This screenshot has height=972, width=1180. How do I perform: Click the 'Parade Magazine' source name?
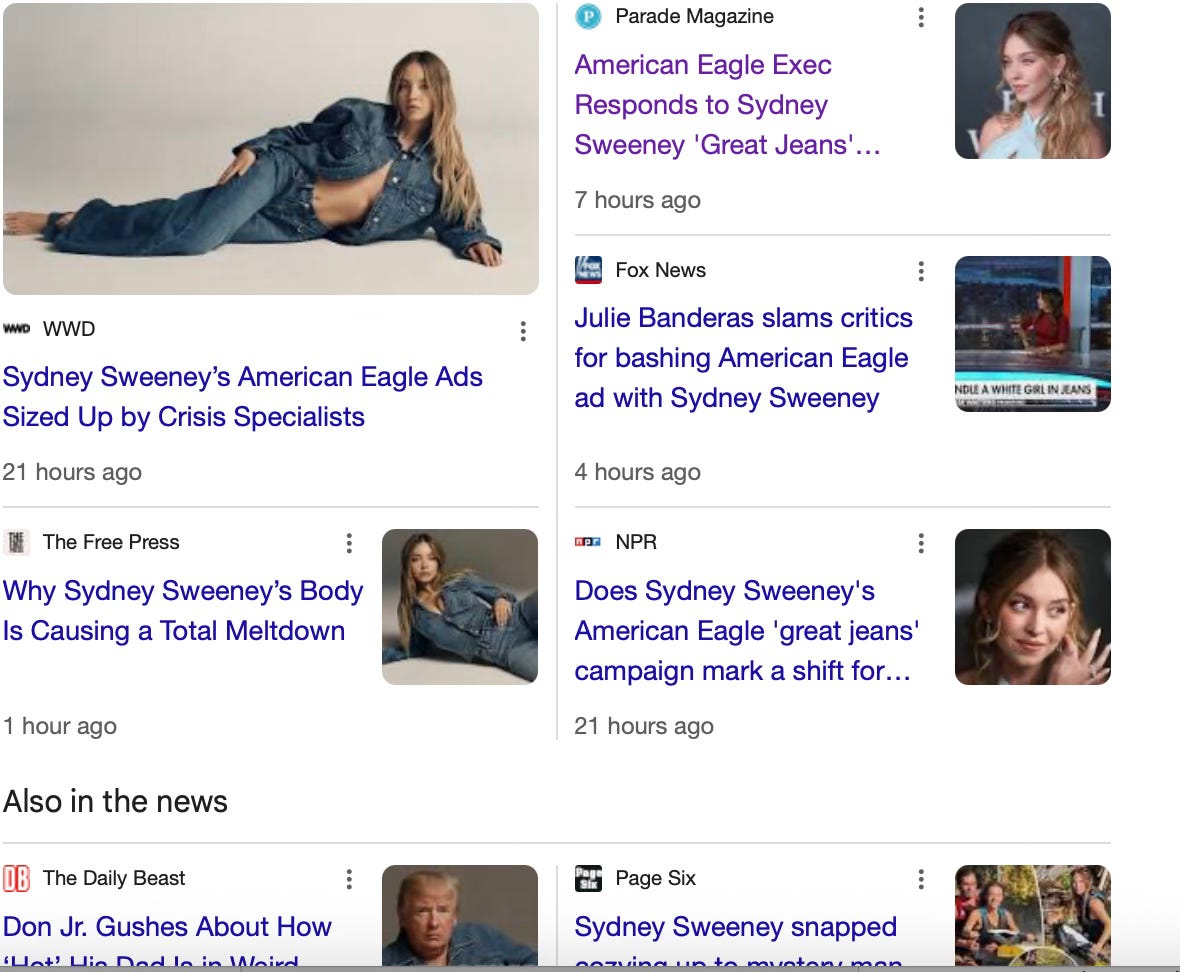click(x=694, y=17)
